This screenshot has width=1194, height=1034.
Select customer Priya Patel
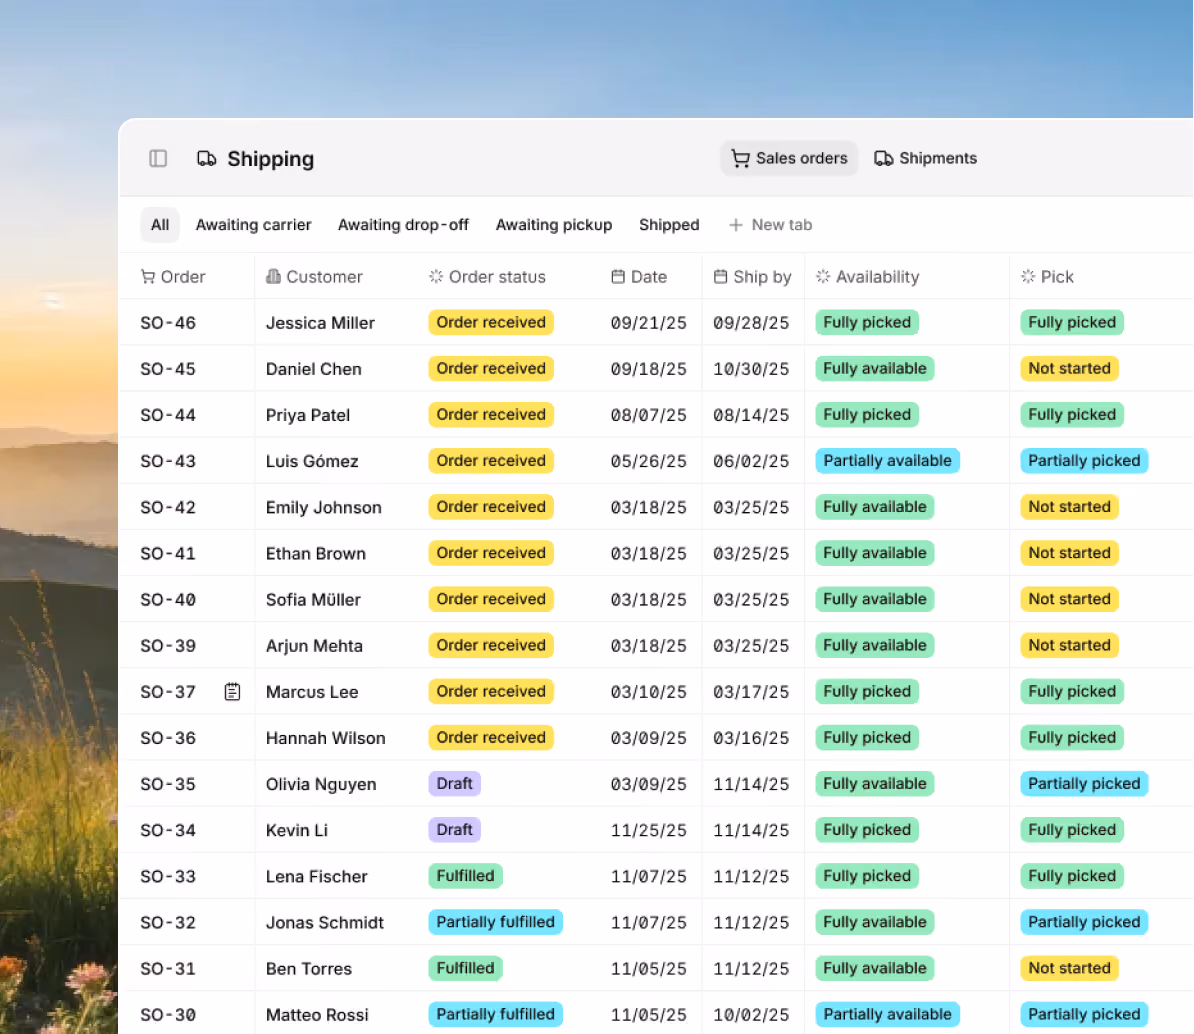click(x=308, y=415)
